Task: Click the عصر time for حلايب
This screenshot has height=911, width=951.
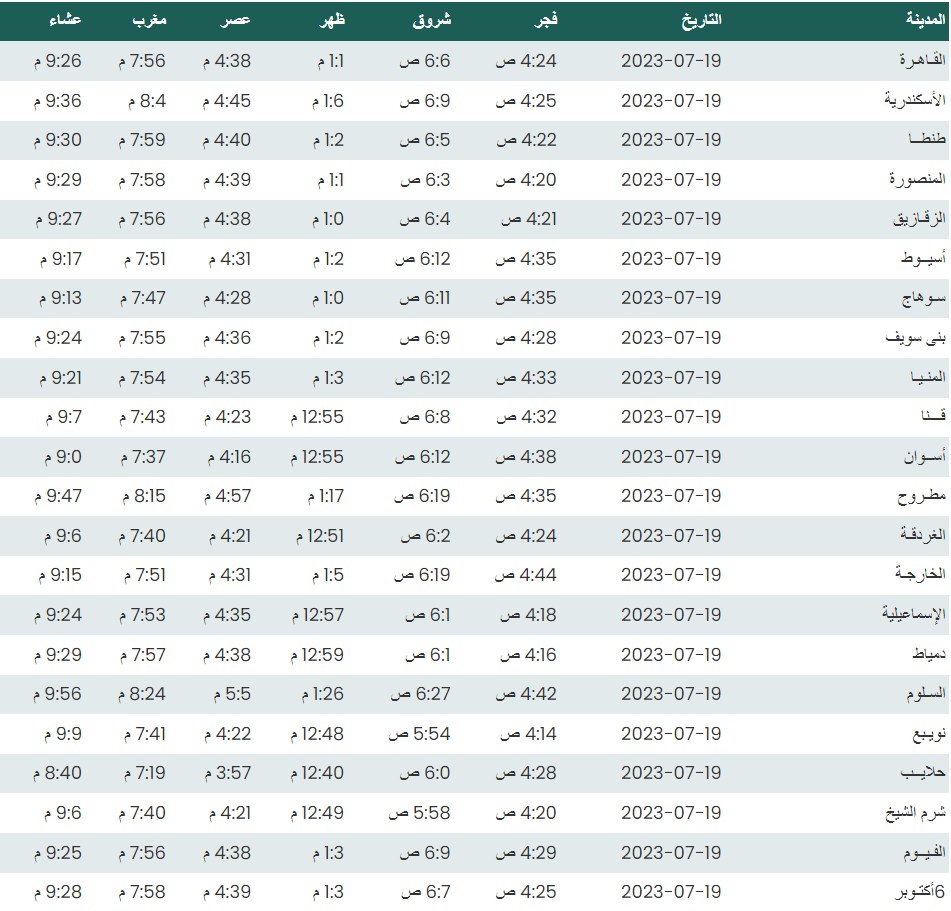Action: [x=227, y=773]
